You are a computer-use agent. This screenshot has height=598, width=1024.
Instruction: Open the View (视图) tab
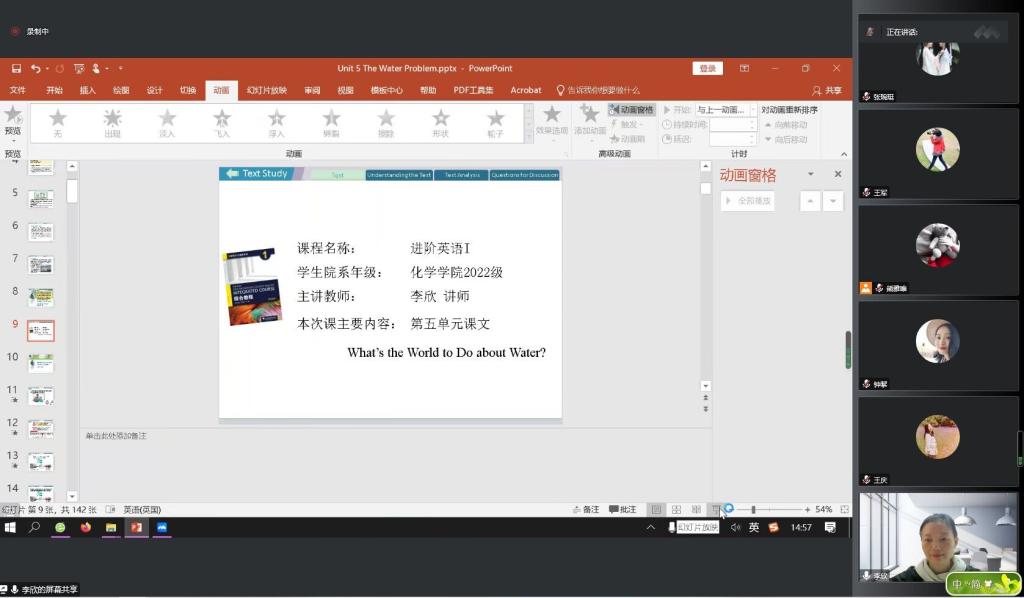[x=345, y=90]
